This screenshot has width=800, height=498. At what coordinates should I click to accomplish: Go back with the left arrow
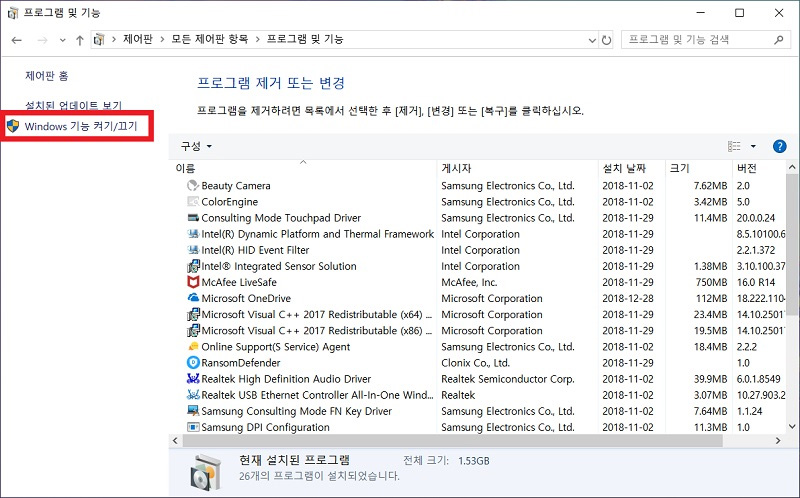click(x=16, y=40)
